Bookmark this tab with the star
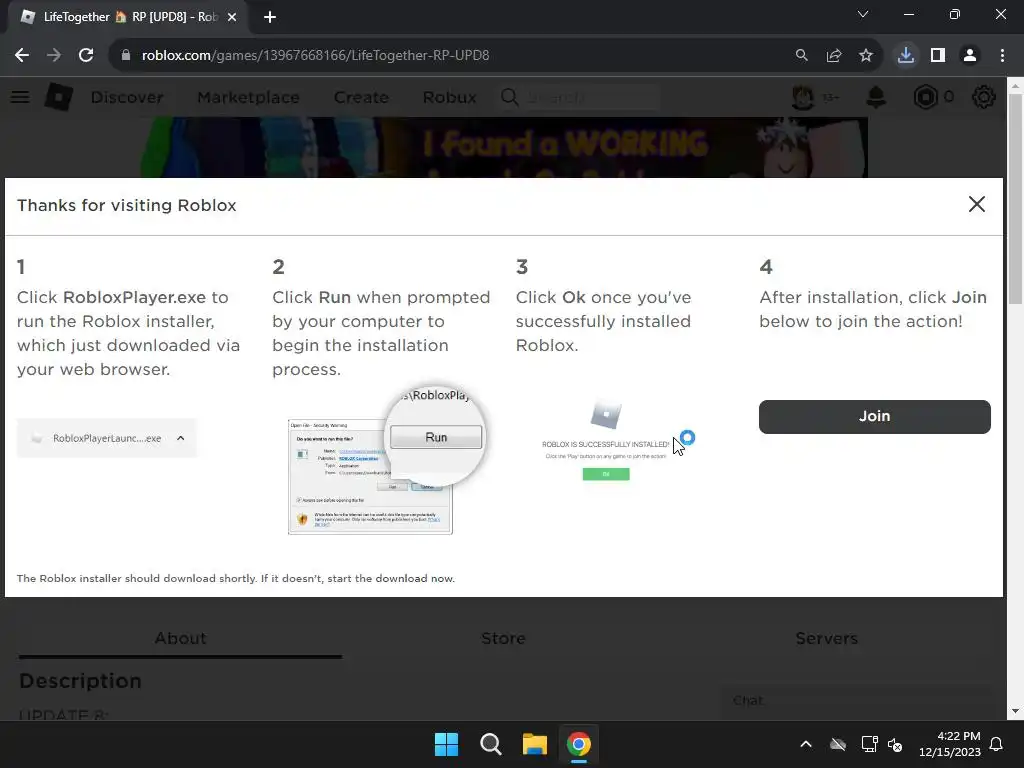The width and height of the screenshot is (1024, 768). (x=866, y=56)
